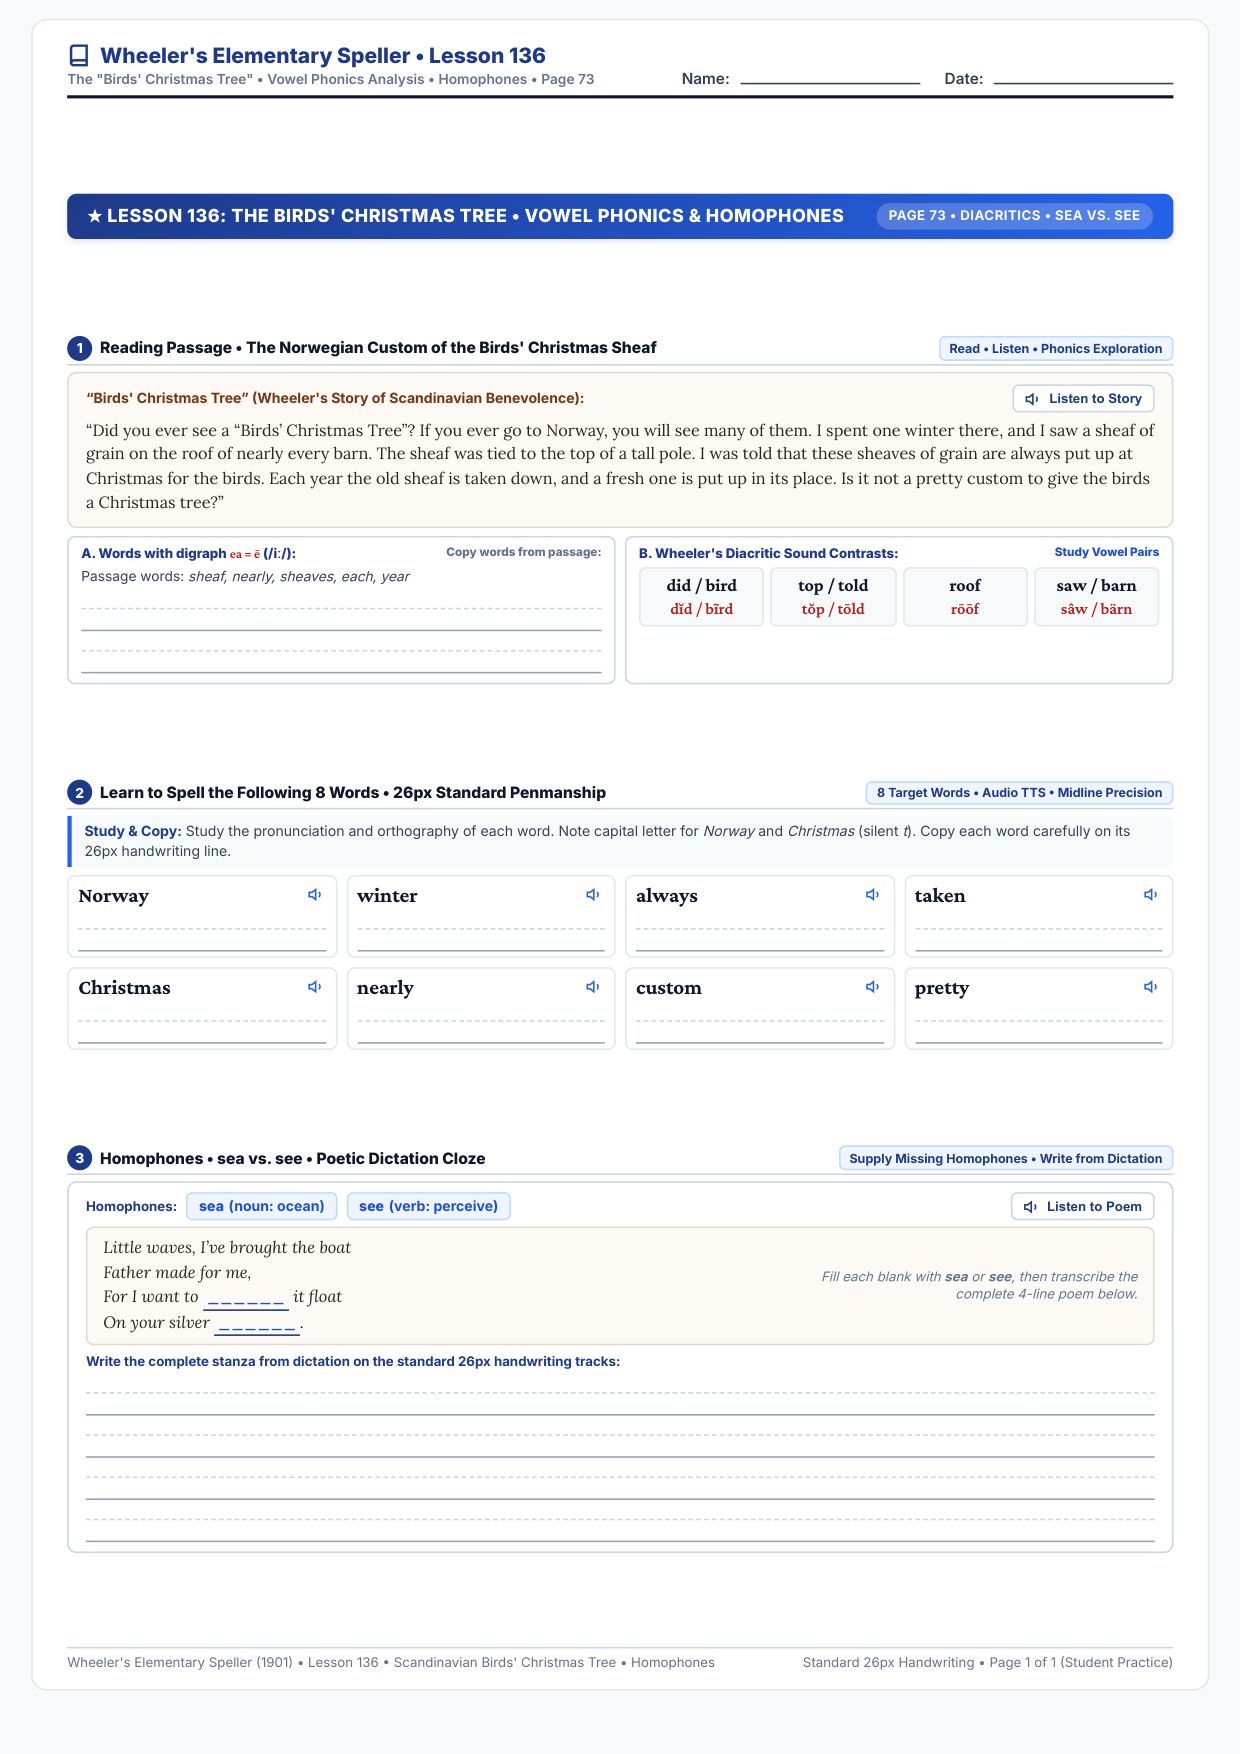Click the 'did / bird' diacritic card
The width and height of the screenshot is (1240, 1754).
702,597
